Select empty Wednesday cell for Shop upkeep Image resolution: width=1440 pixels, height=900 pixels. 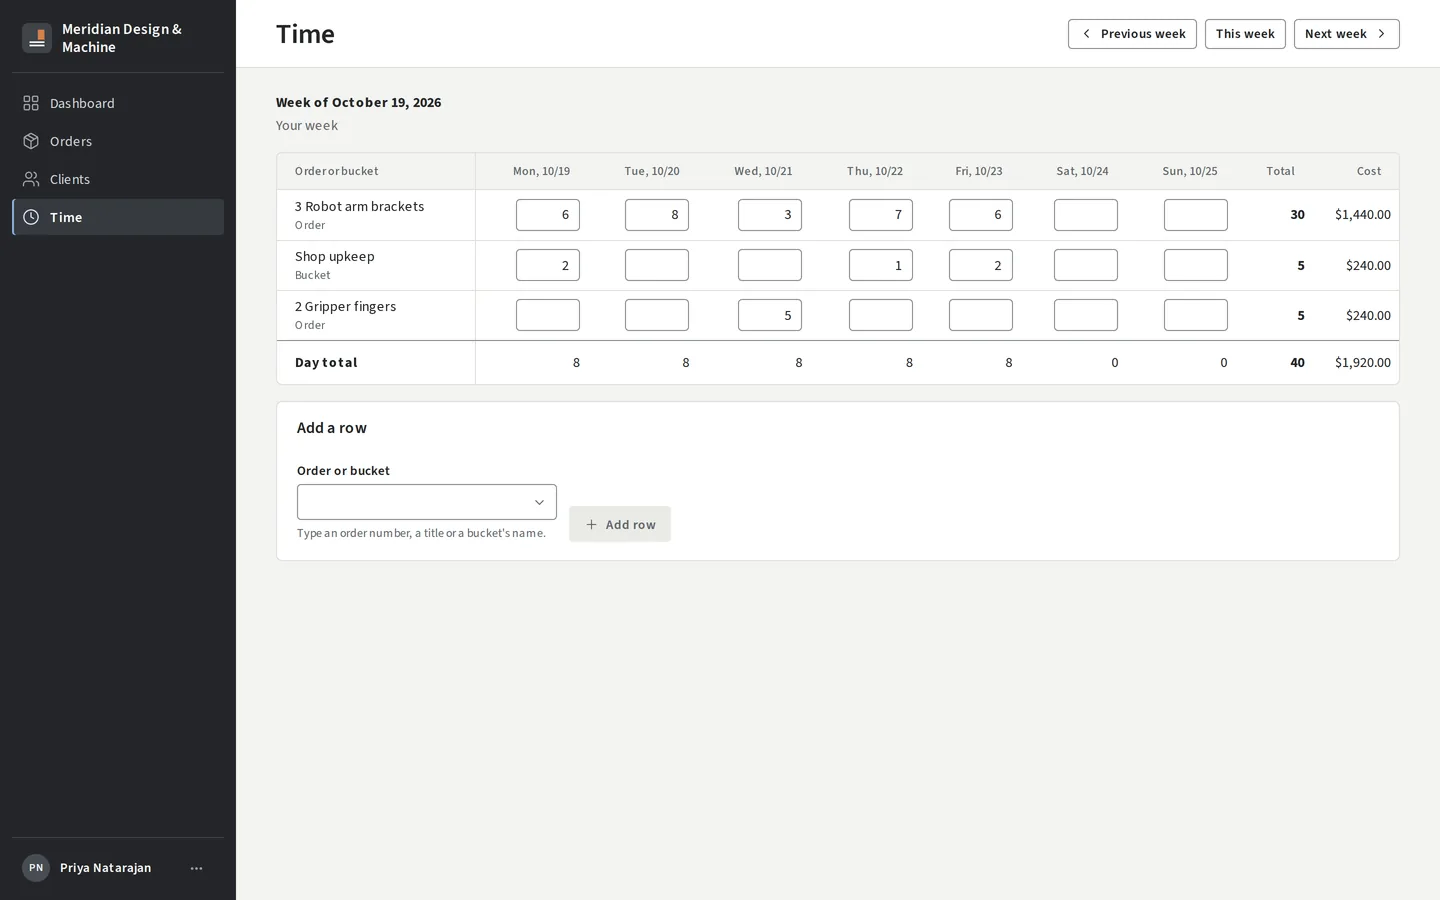click(x=770, y=265)
